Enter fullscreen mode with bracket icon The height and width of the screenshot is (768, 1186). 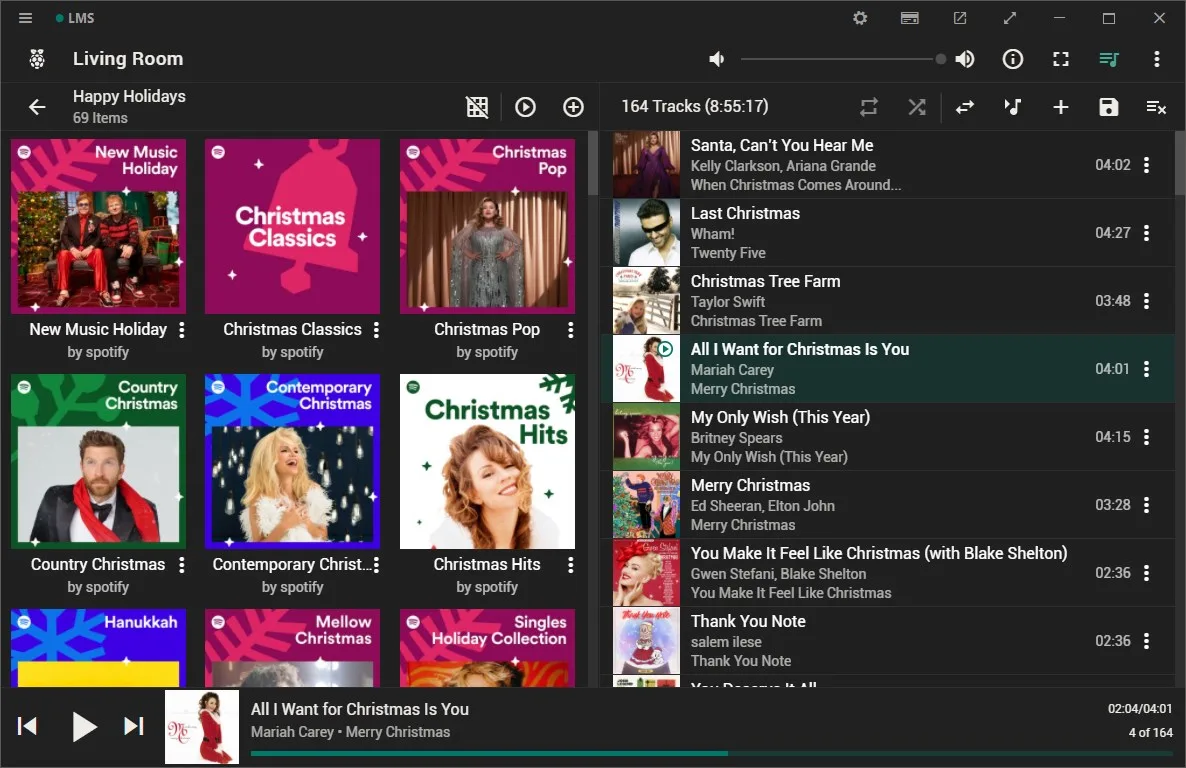click(1061, 59)
